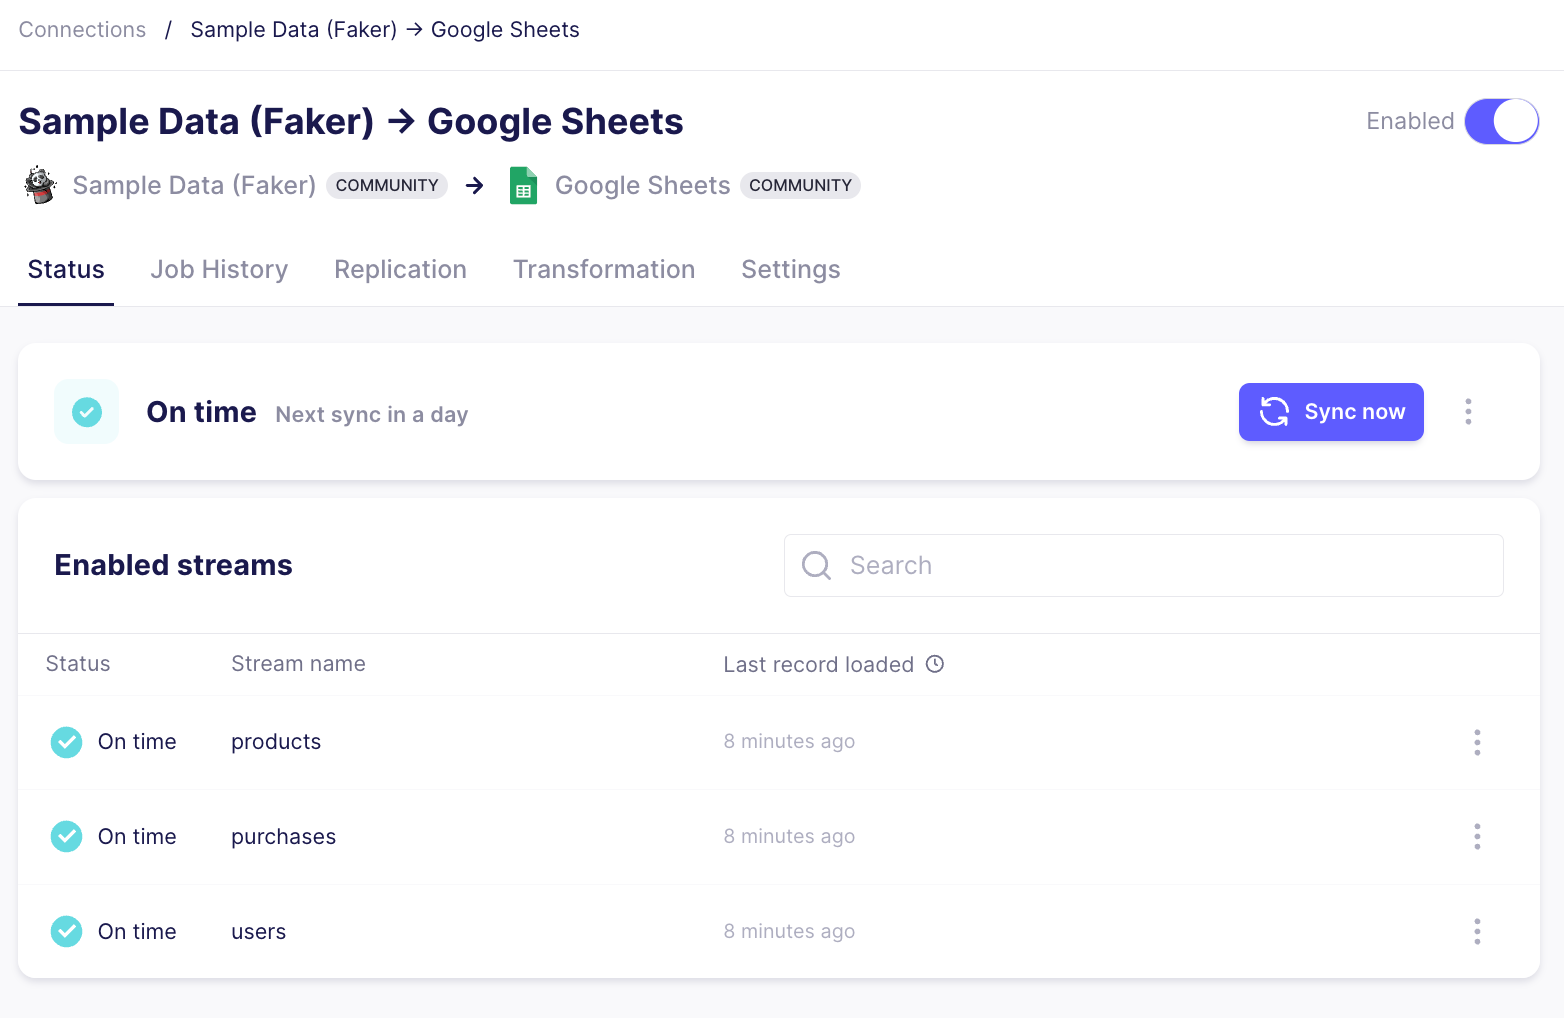This screenshot has height=1018, width=1564.
Task: Click the On time checkmark for products stream
Action: pyautogui.click(x=66, y=741)
